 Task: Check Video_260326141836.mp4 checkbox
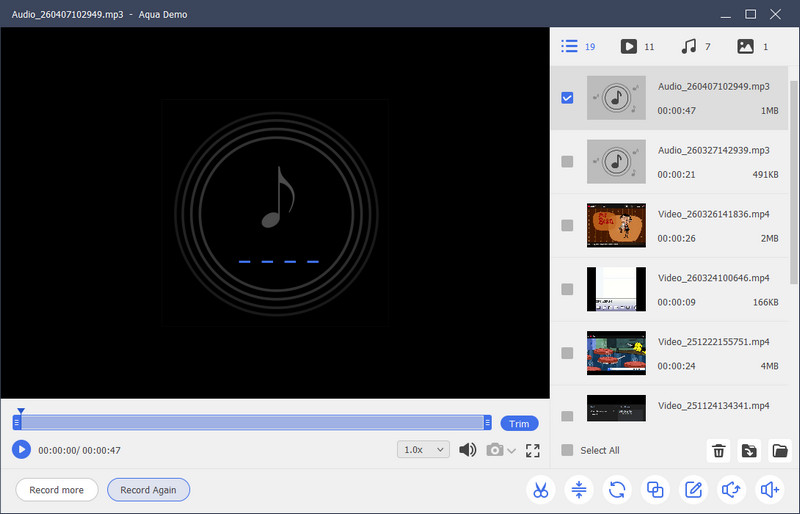tap(567, 225)
